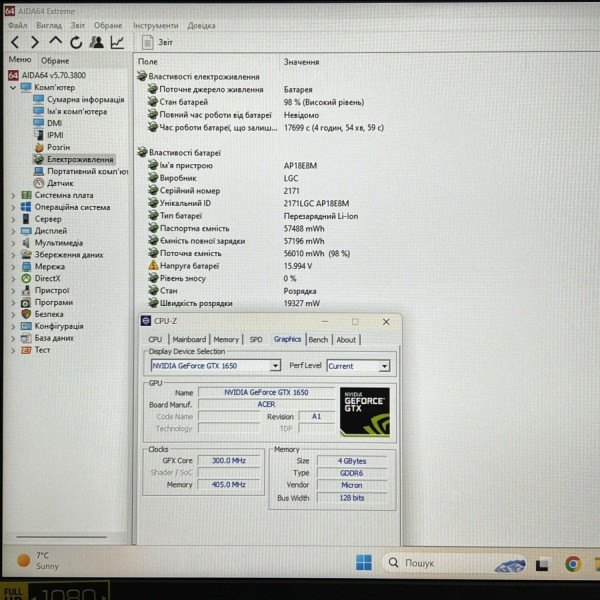Click AIDA64 v5.70.3800 root node
Viewport: 600px width, 600px height.
[x=47, y=75]
